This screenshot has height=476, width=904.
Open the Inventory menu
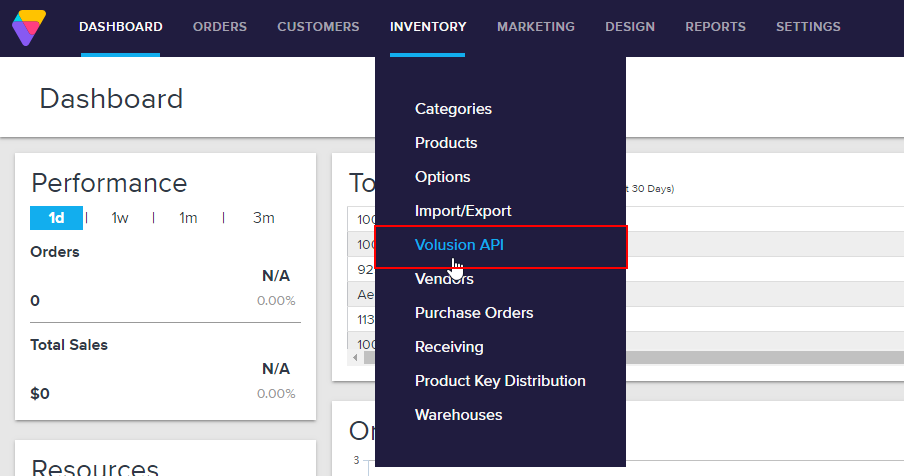428,27
